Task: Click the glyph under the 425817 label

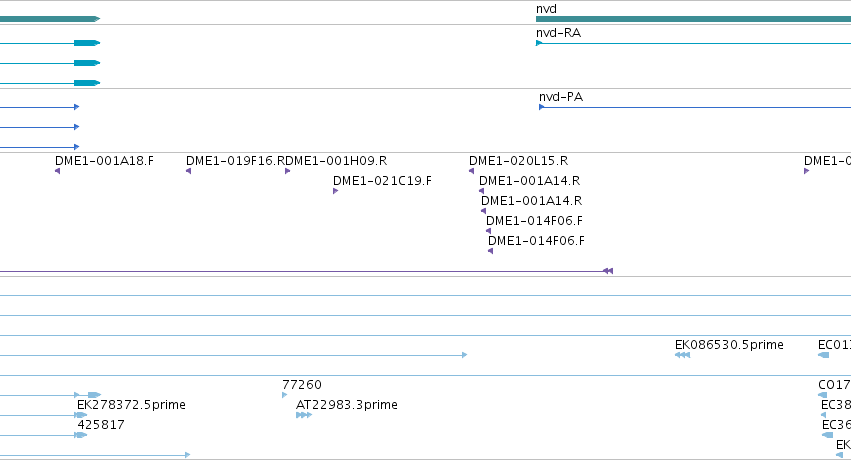Action: coord(81,435)
